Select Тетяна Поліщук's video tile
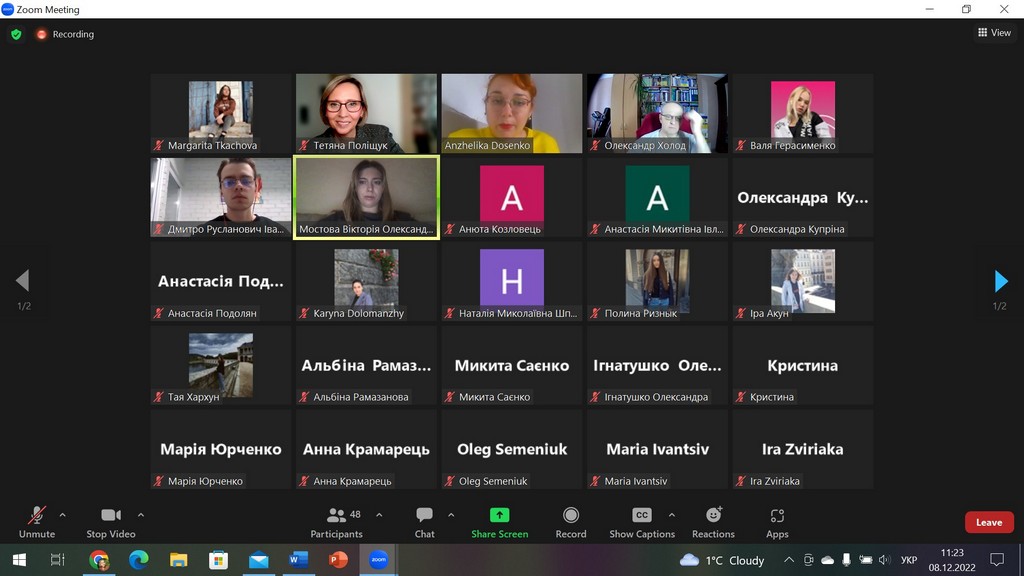 366,113
